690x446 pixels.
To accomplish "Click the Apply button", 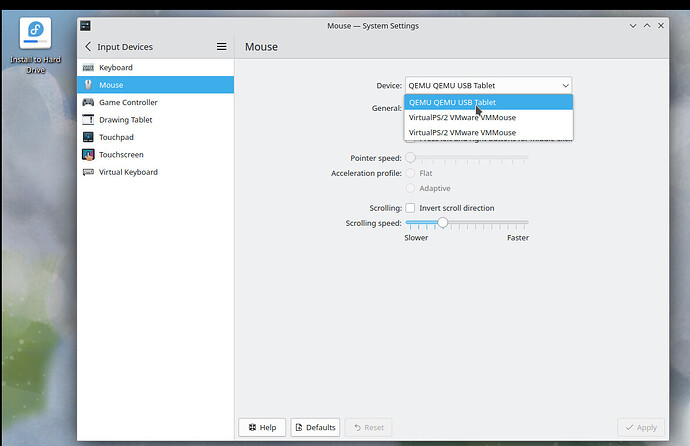I will 641,428.
